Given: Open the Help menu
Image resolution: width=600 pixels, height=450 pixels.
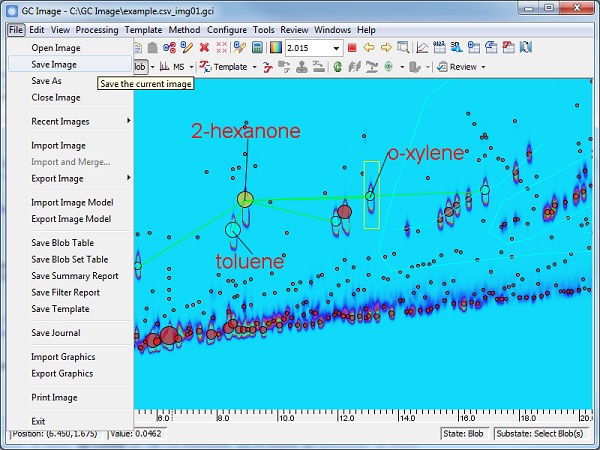Looking at the screenshot, I should coord(366,30).
